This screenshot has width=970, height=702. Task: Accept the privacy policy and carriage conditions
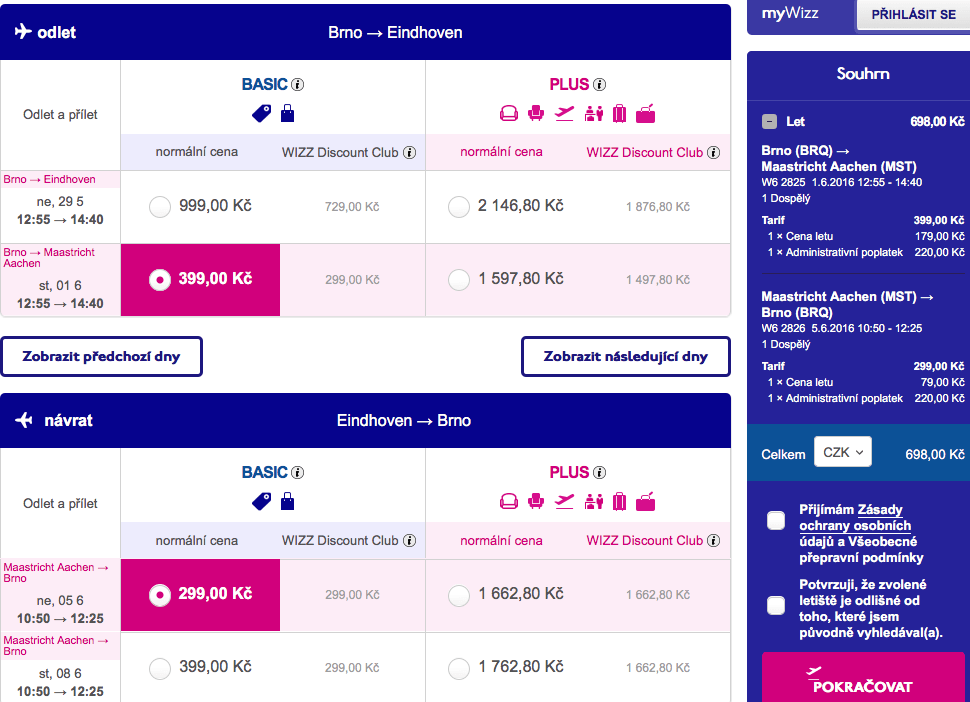(x=776, y=520)
